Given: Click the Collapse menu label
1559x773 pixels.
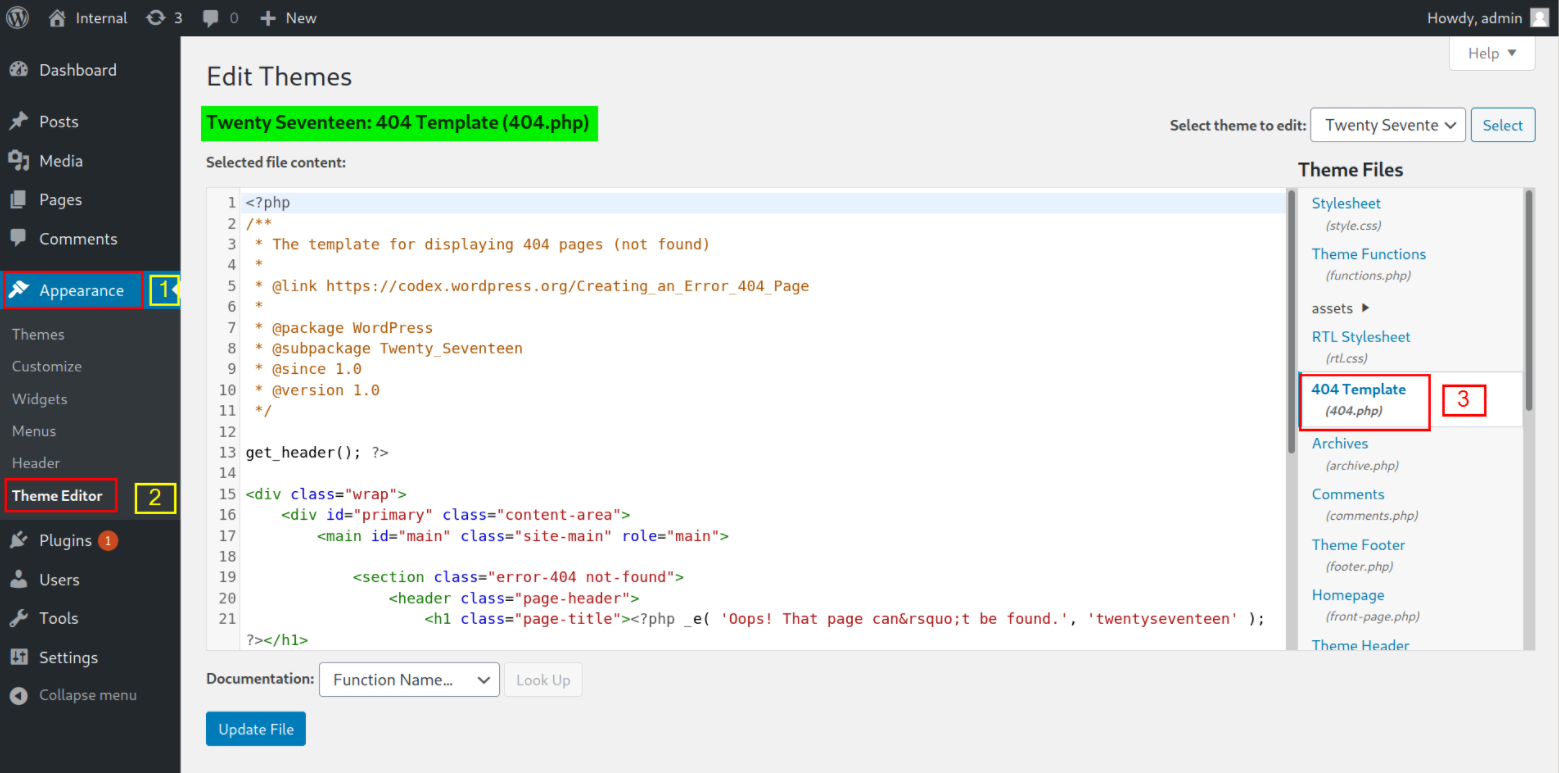Looking at the screenshot, I should tap(88, 695).
